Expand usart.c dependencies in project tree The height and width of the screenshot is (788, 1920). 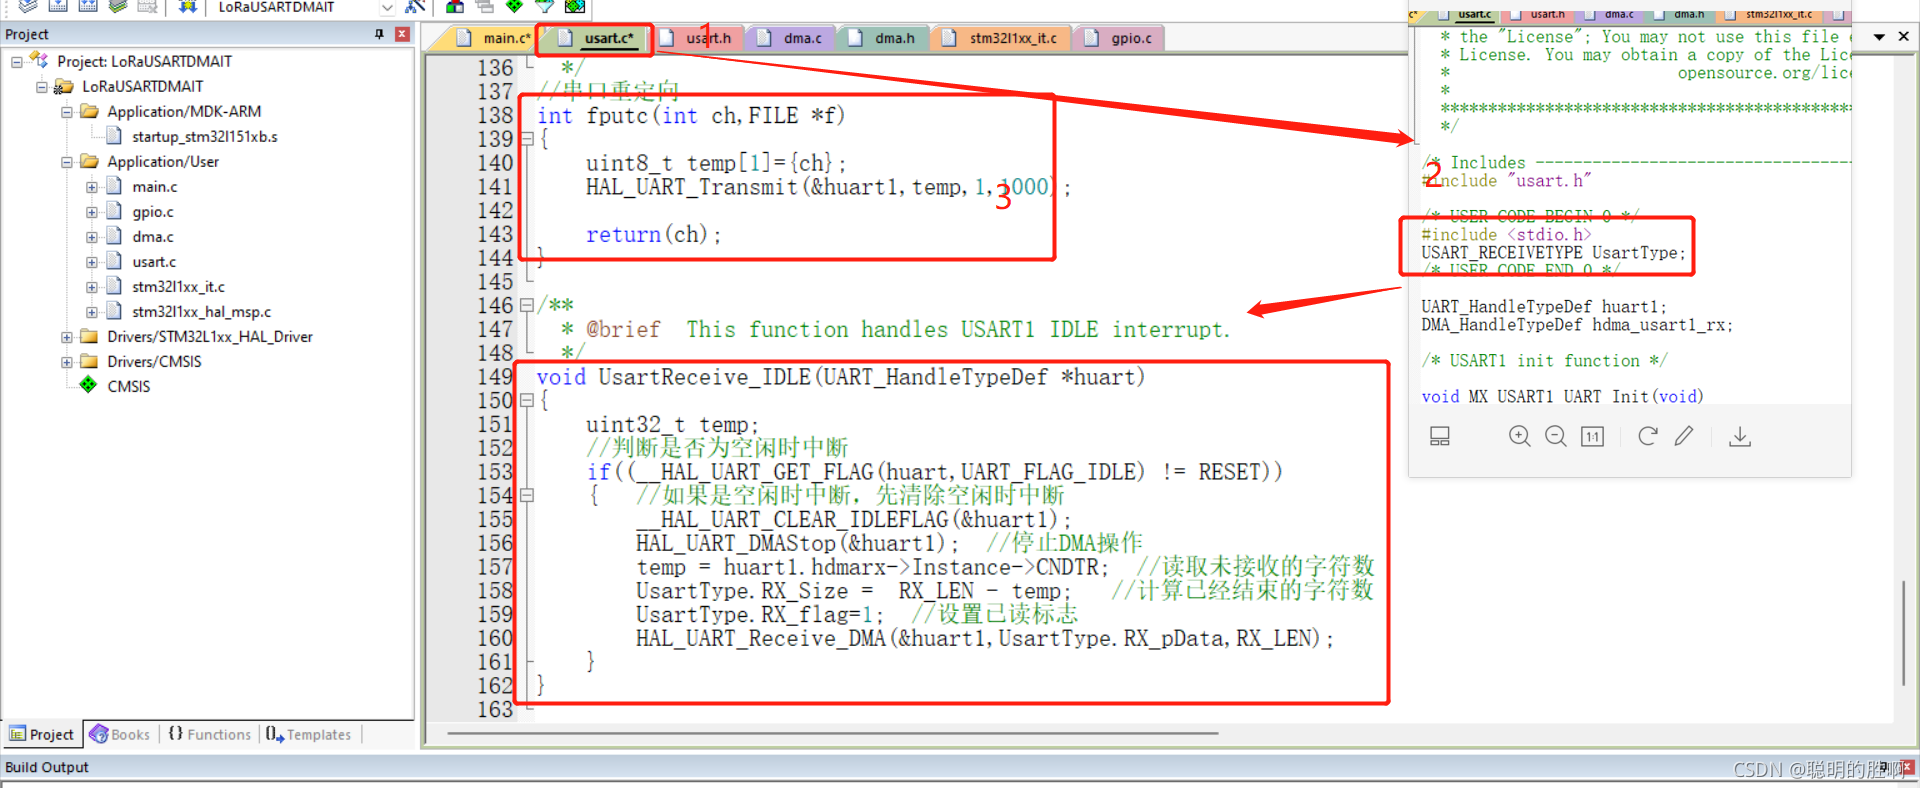point(92,262)
